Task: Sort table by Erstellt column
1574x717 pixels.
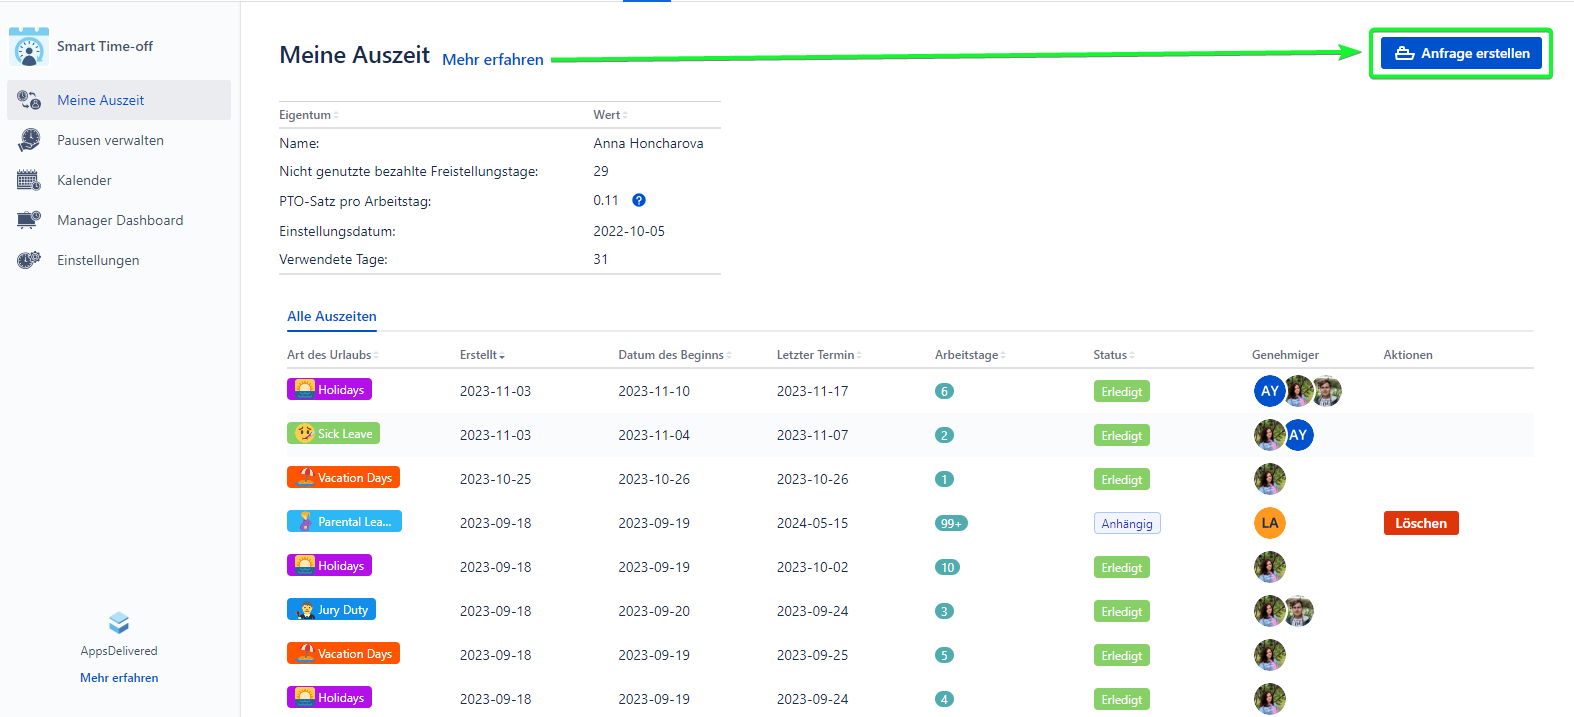Action: coord(482,355)
